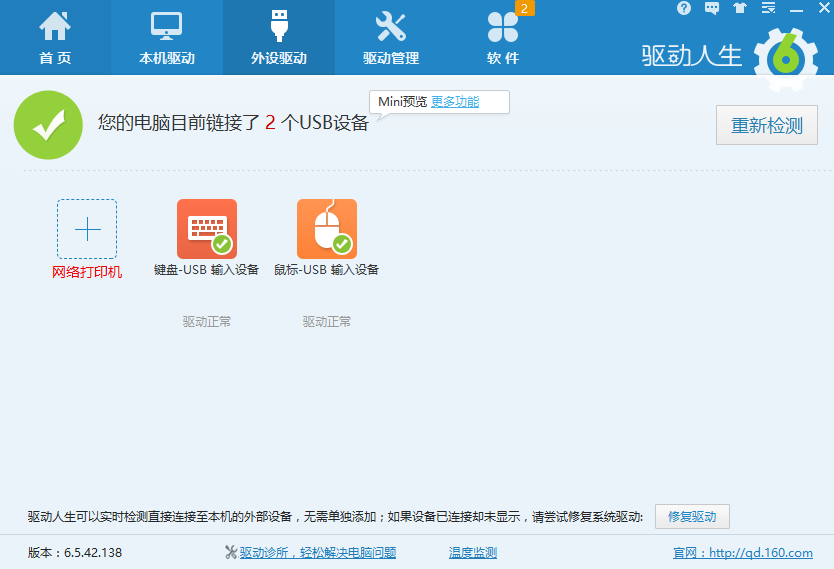Select the keyboard USB input device icon
834x569 pixels.
(x=207, y=229)
